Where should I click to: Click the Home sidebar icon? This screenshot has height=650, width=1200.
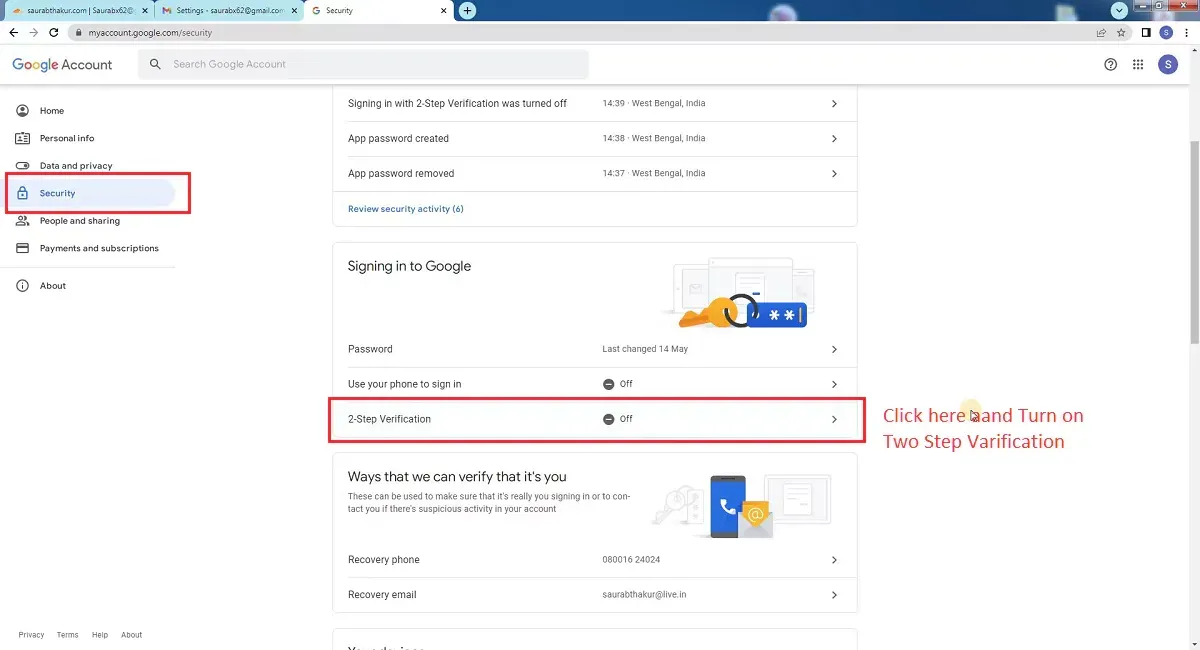22,111
